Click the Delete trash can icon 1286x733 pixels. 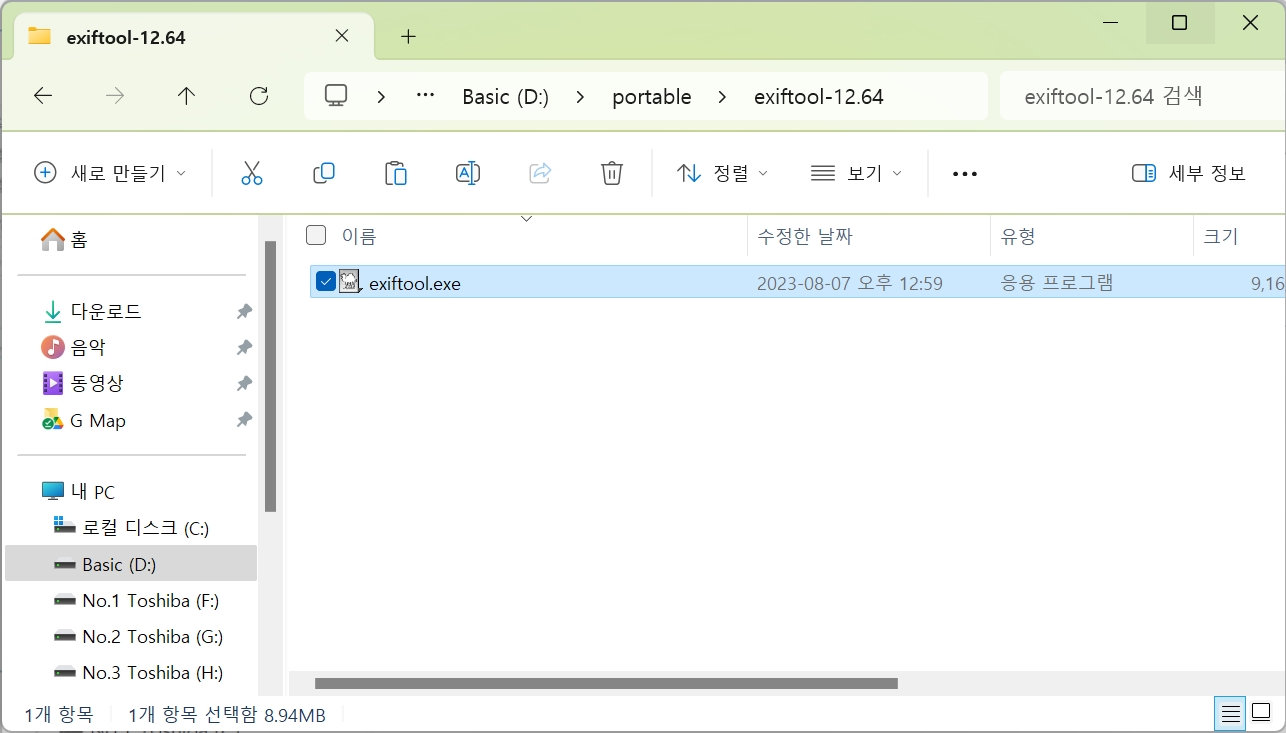612,173
